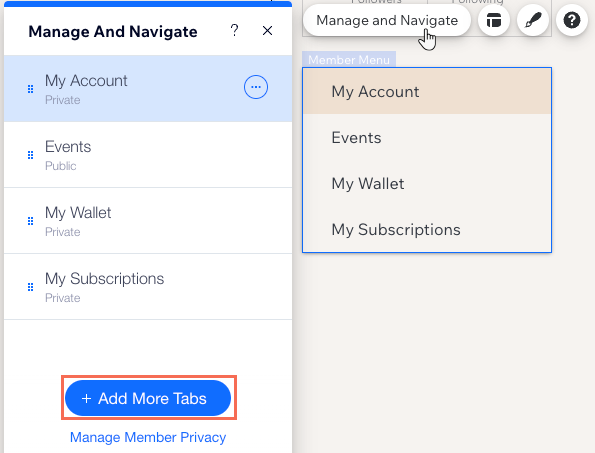Open the panel help question mark
This screenshot has height=453, width=595.
click(235, 30)
